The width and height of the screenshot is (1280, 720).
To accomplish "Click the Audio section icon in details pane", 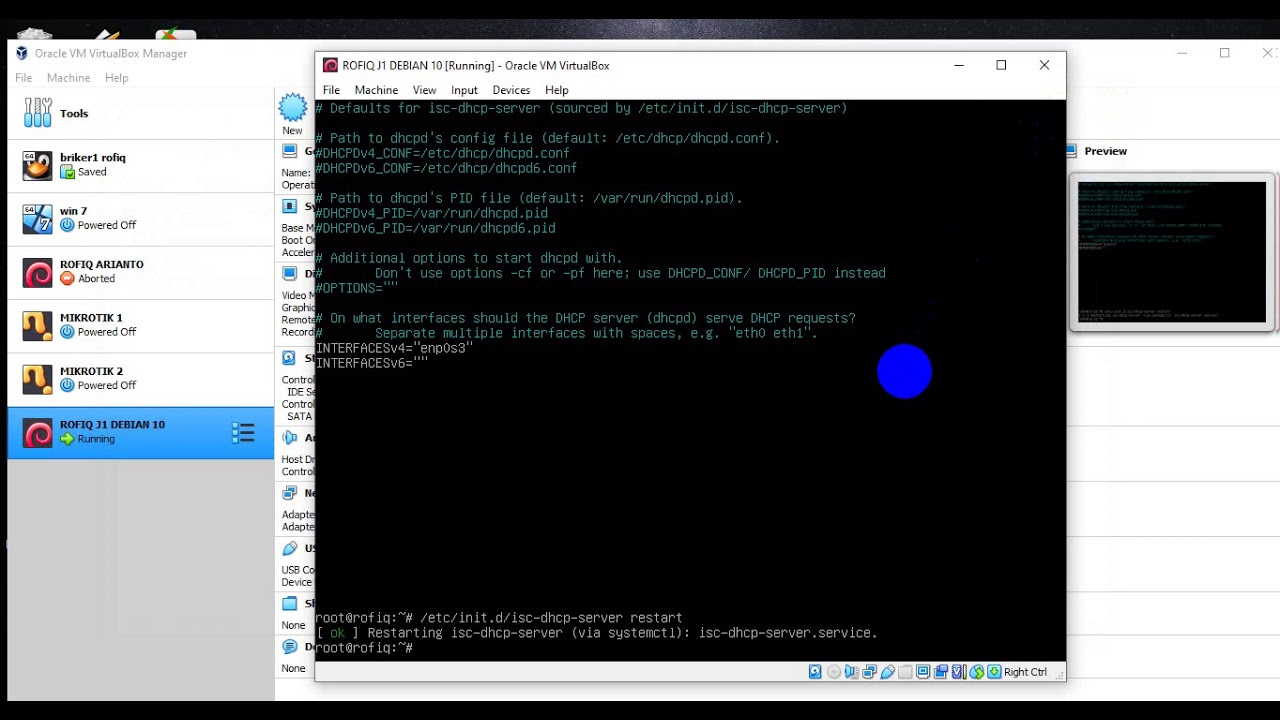I will click(289, 437).
